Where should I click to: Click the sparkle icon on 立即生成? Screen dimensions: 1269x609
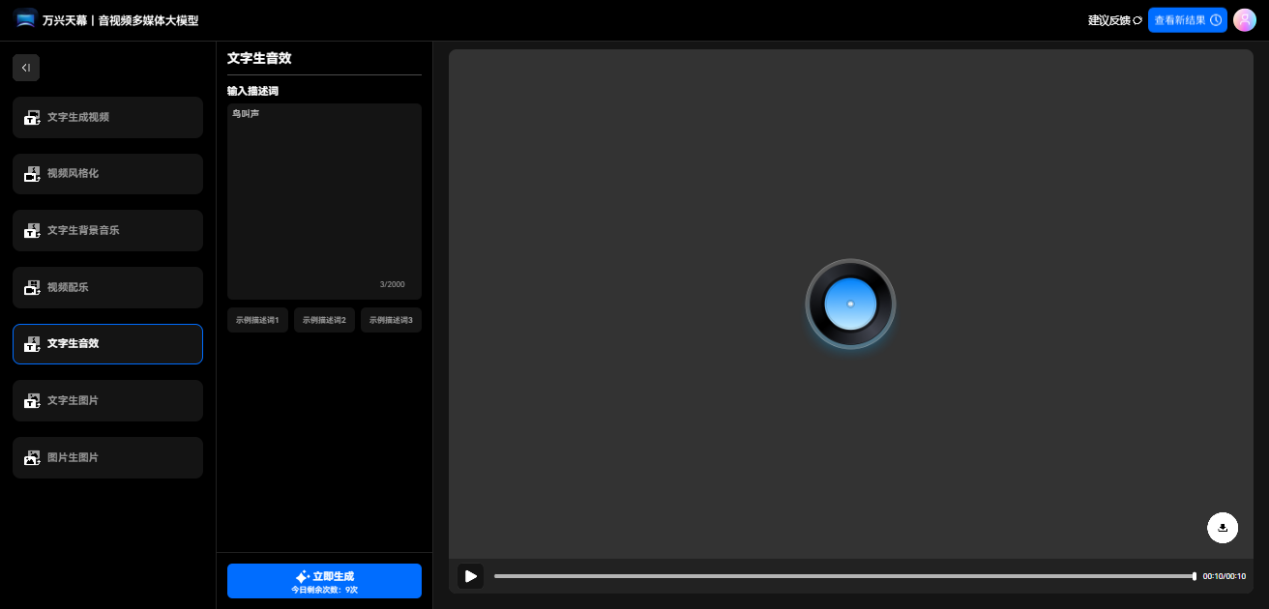302,576
